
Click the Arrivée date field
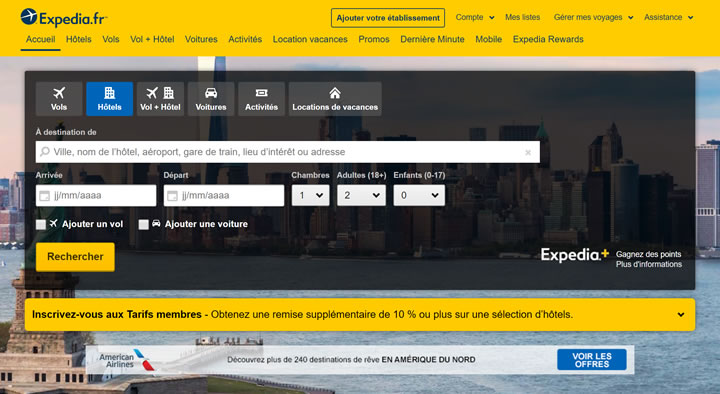(96, 196)
